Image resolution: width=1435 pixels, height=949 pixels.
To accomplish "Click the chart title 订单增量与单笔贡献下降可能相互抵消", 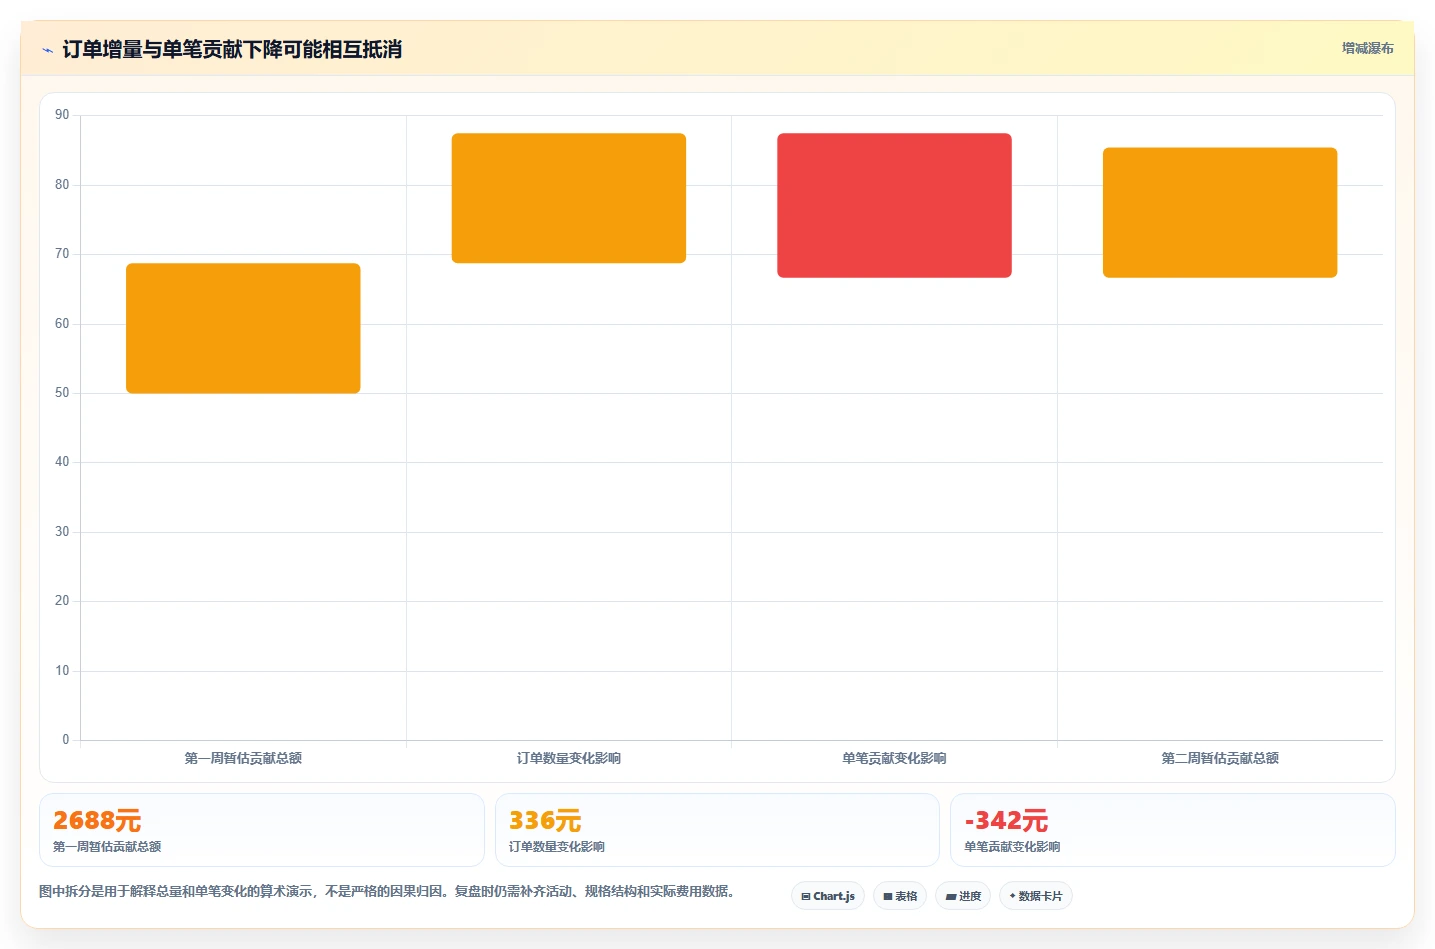I will tap(232, 49).
